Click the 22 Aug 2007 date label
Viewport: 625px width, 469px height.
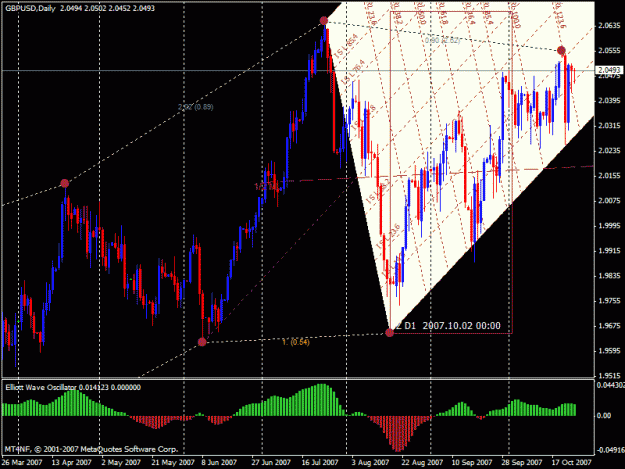pos(422,463)
